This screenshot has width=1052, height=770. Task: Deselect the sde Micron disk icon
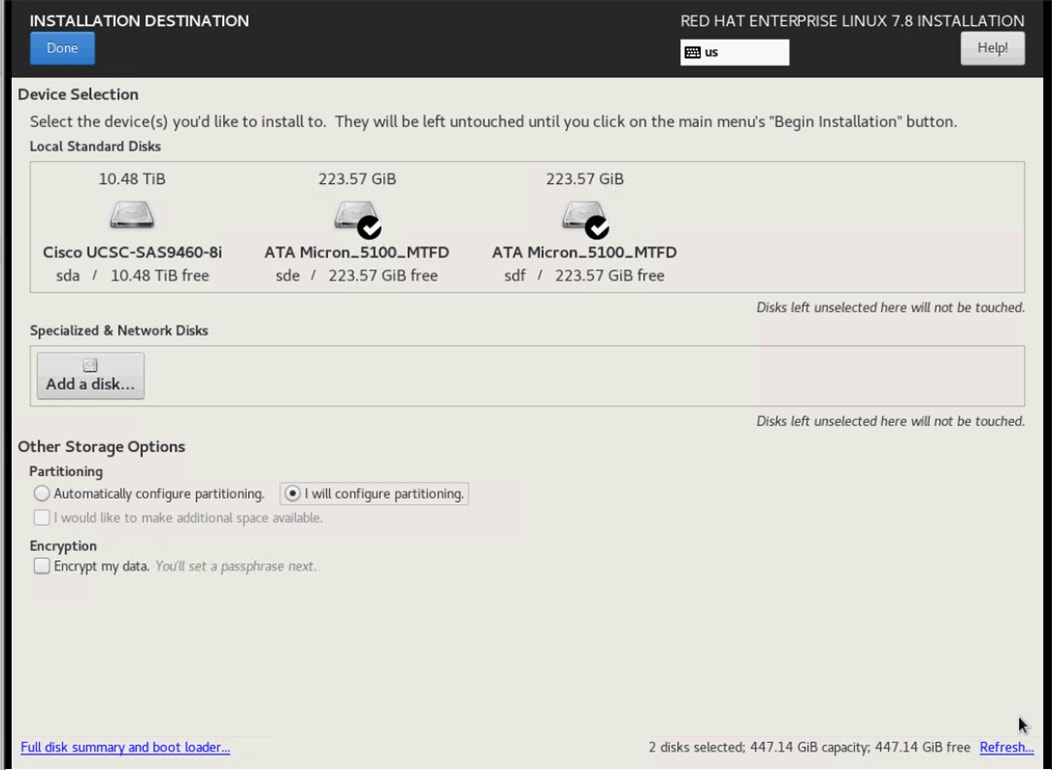[357, 217]
